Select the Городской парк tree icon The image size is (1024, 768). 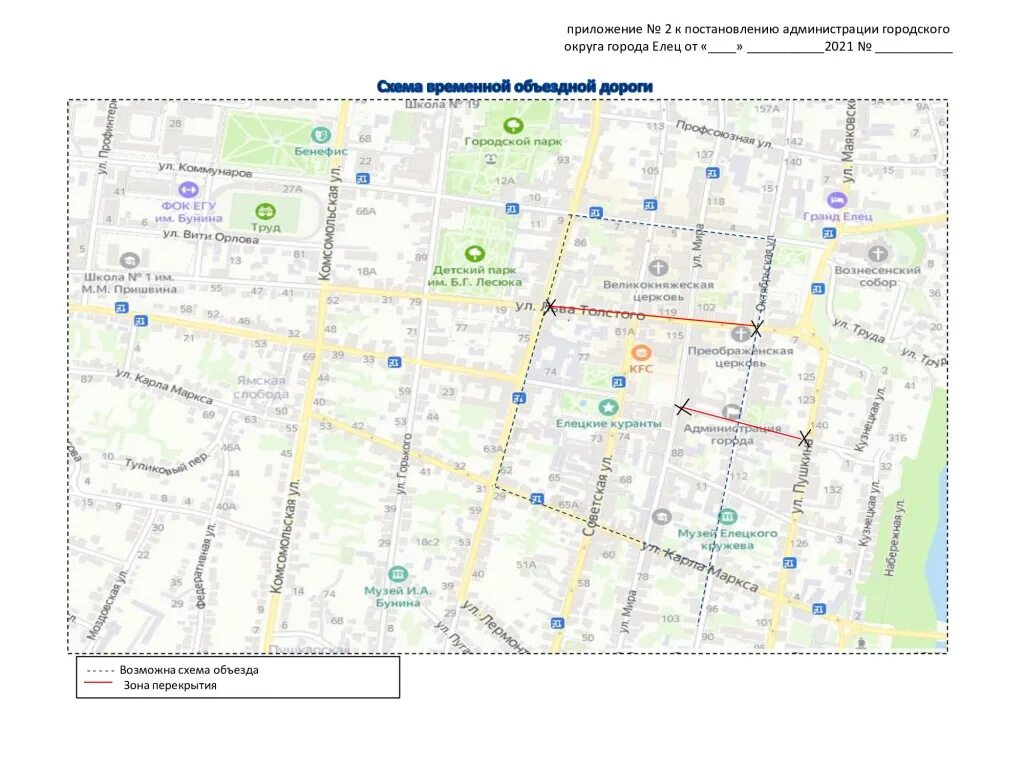click(513, 125)
